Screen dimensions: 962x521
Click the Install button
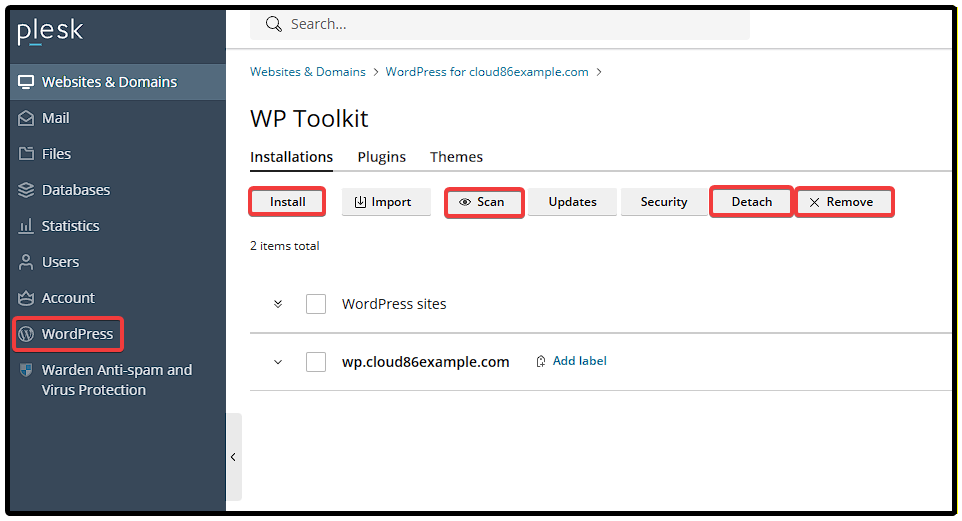click(x=287, y=202)
